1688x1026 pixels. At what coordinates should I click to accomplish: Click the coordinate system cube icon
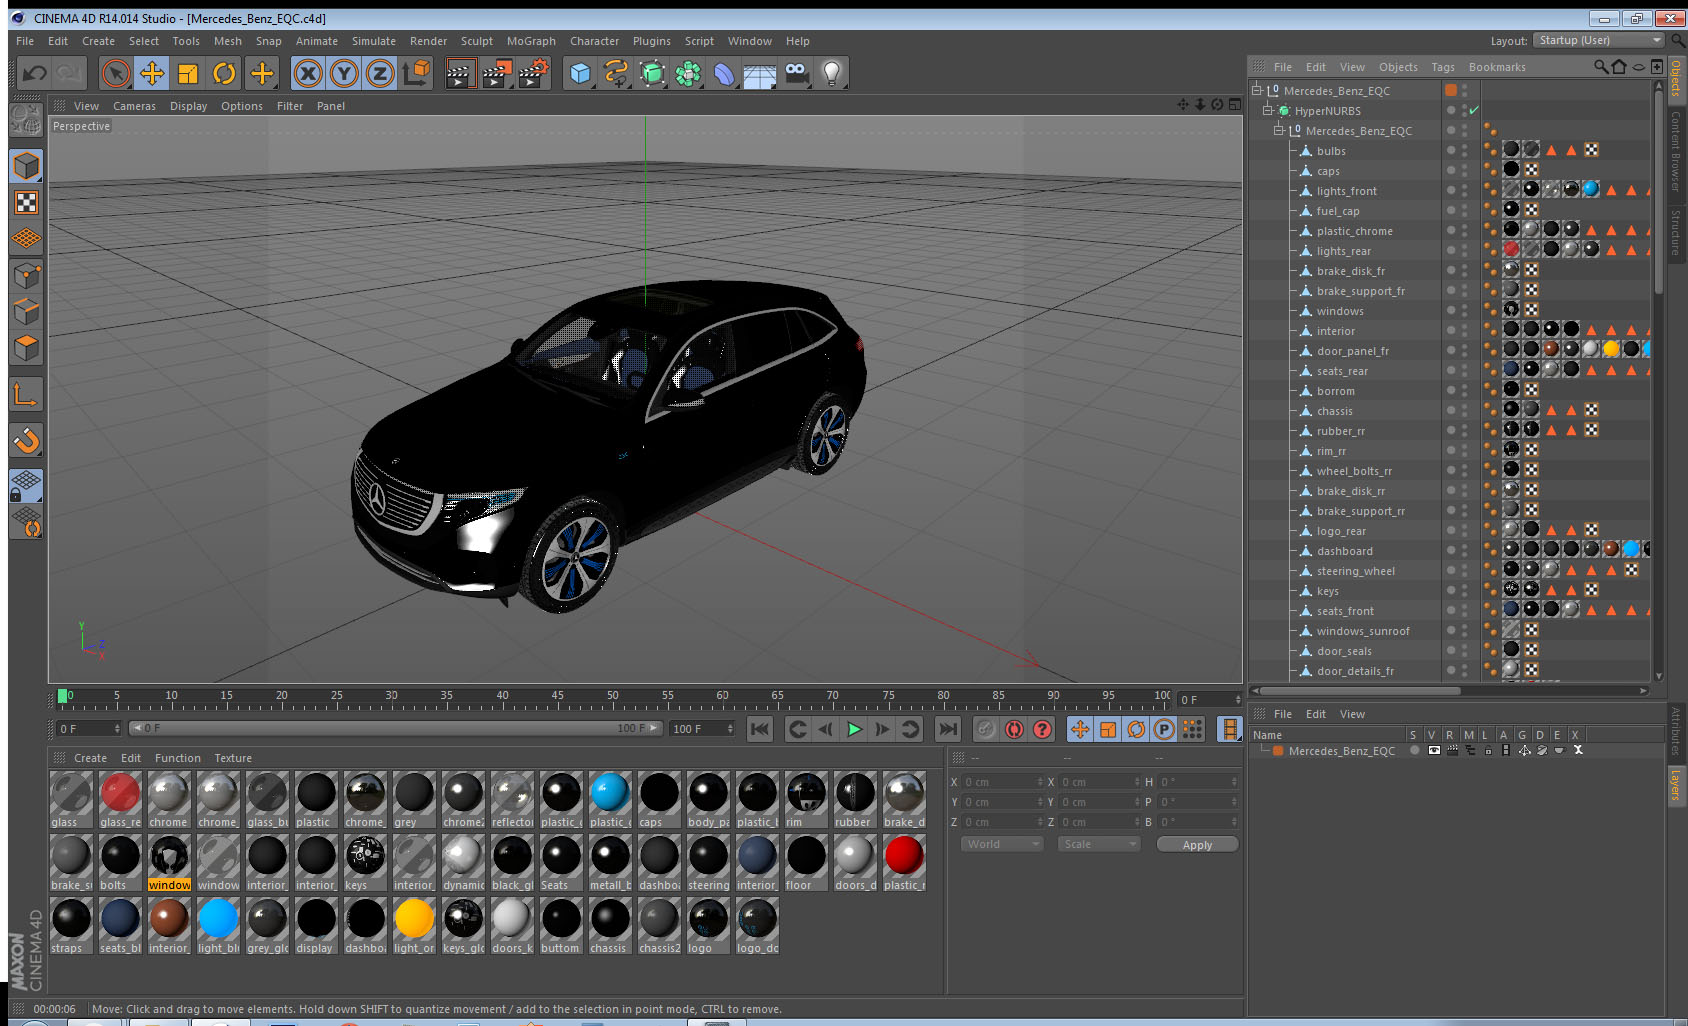(x=416, y=73)
